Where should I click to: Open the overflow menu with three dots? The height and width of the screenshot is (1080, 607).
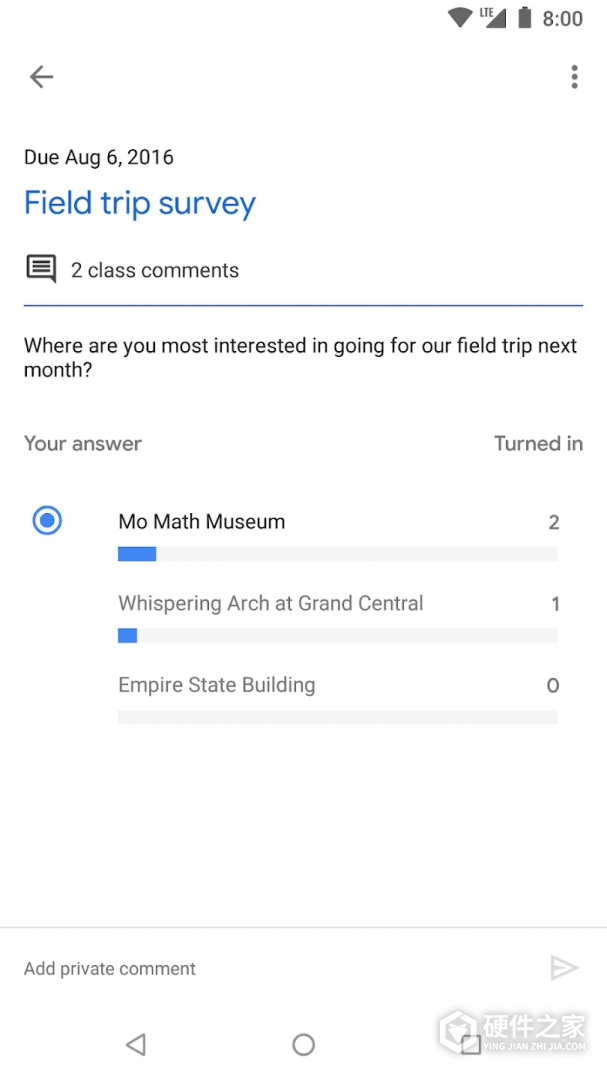574,77
